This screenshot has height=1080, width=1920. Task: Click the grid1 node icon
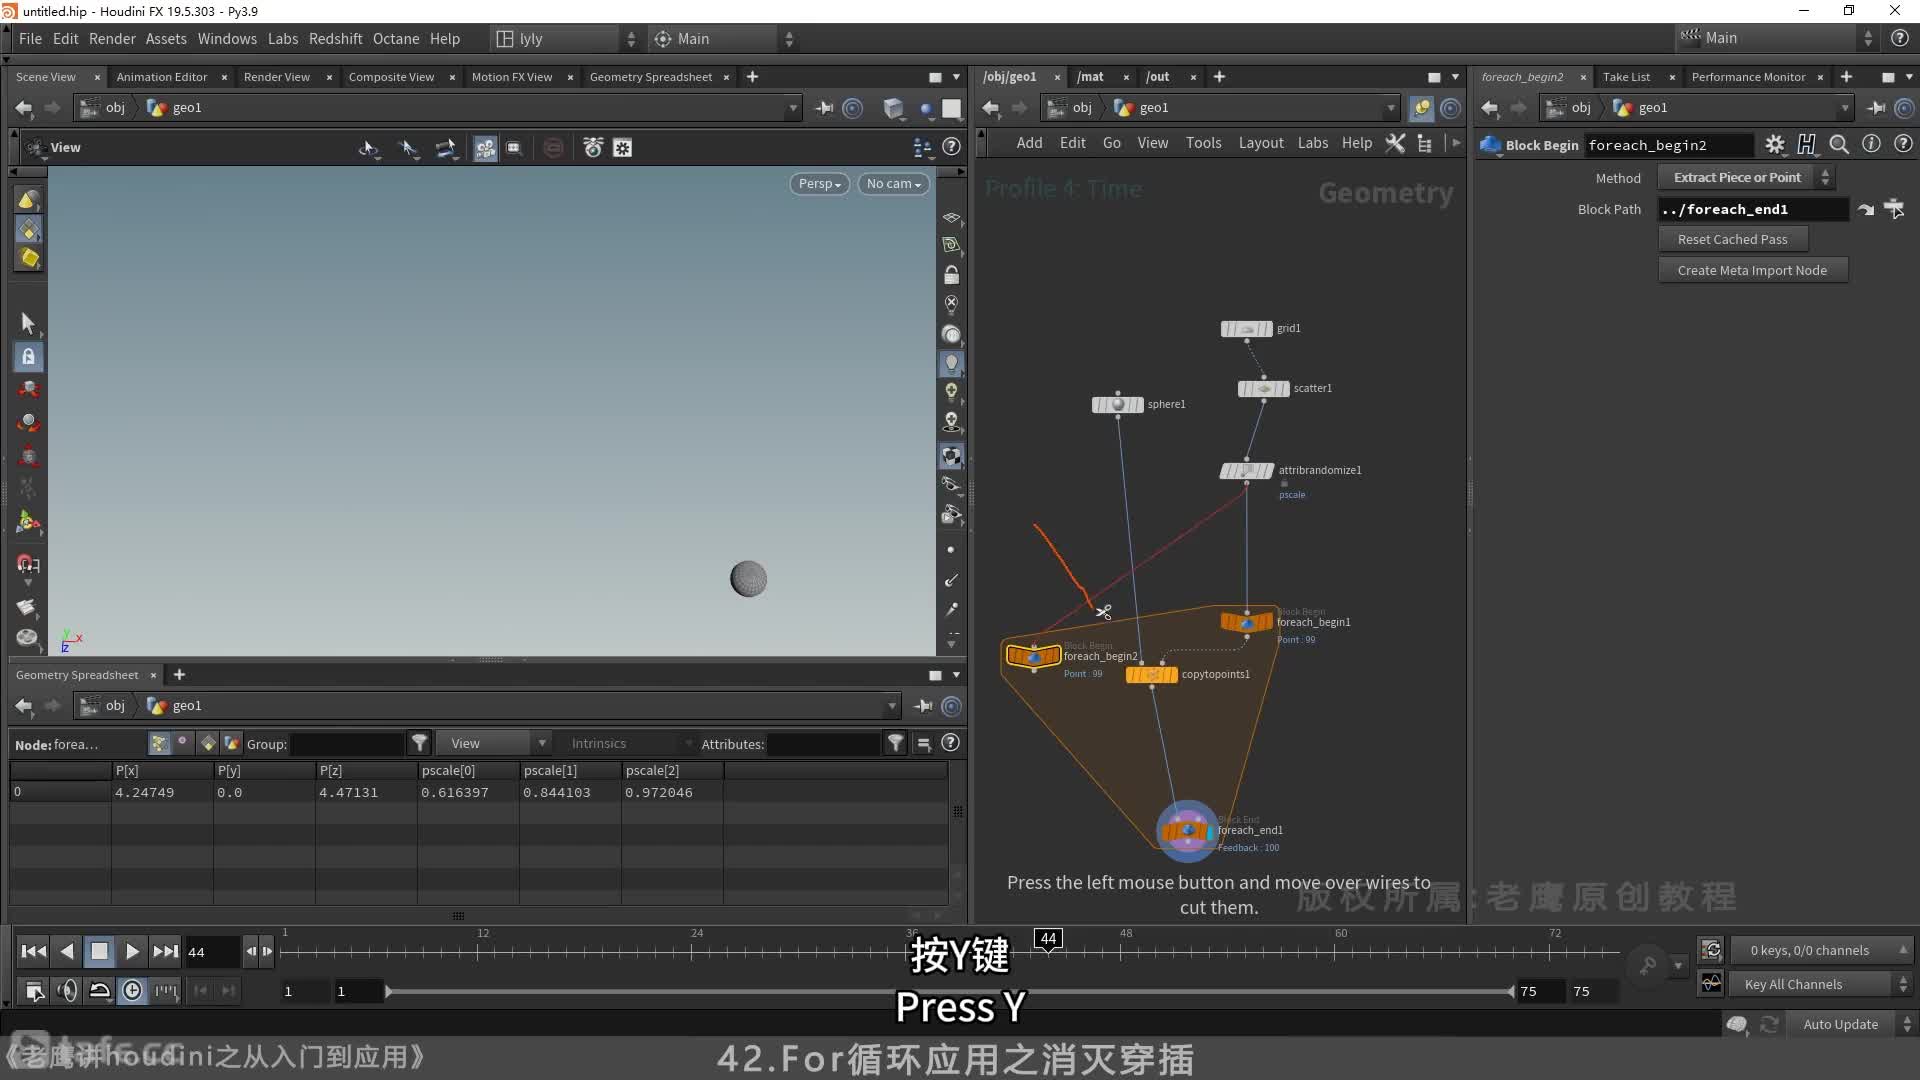click(x=1247, y=327)
